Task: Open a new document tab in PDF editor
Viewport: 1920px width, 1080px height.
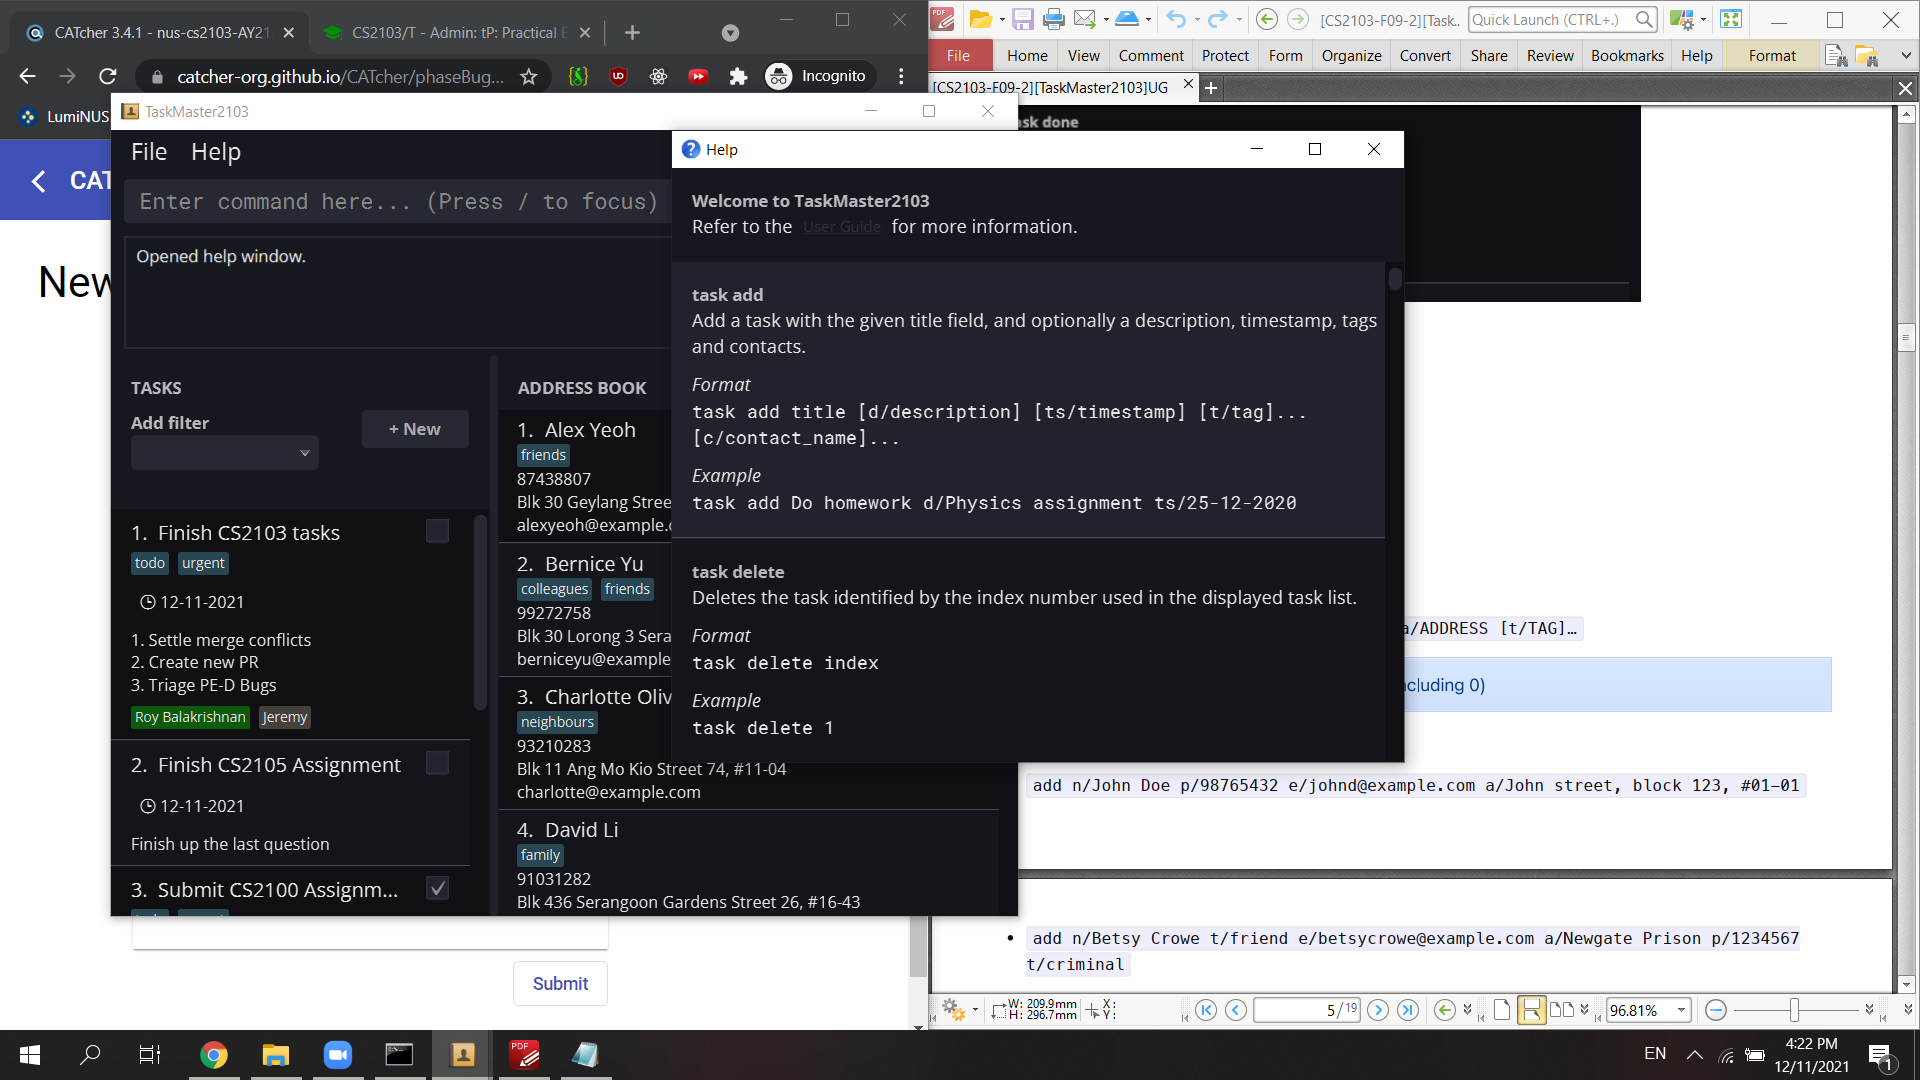Action: click(x=1210, y=88)
